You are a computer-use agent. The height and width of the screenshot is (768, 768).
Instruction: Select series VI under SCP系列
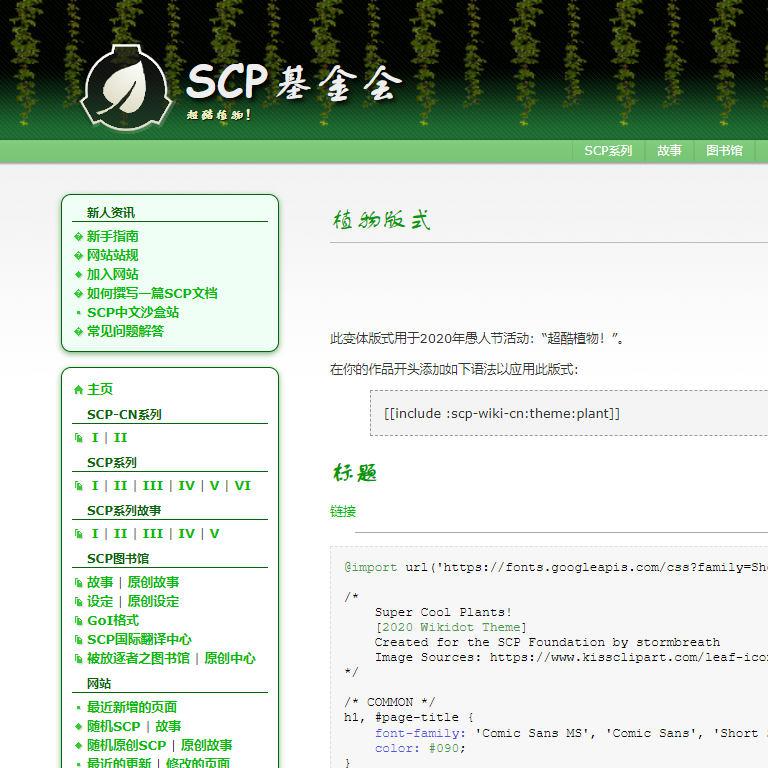[242, 486]
